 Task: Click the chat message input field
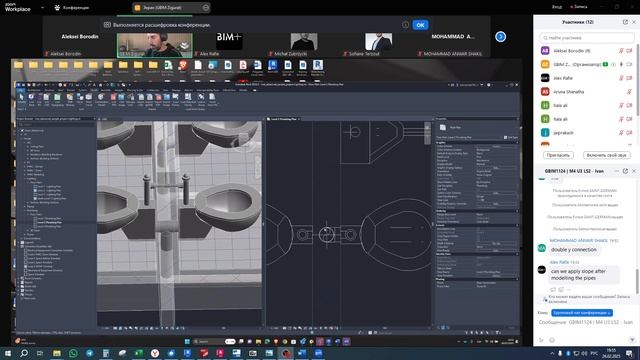tap(586, 322)
